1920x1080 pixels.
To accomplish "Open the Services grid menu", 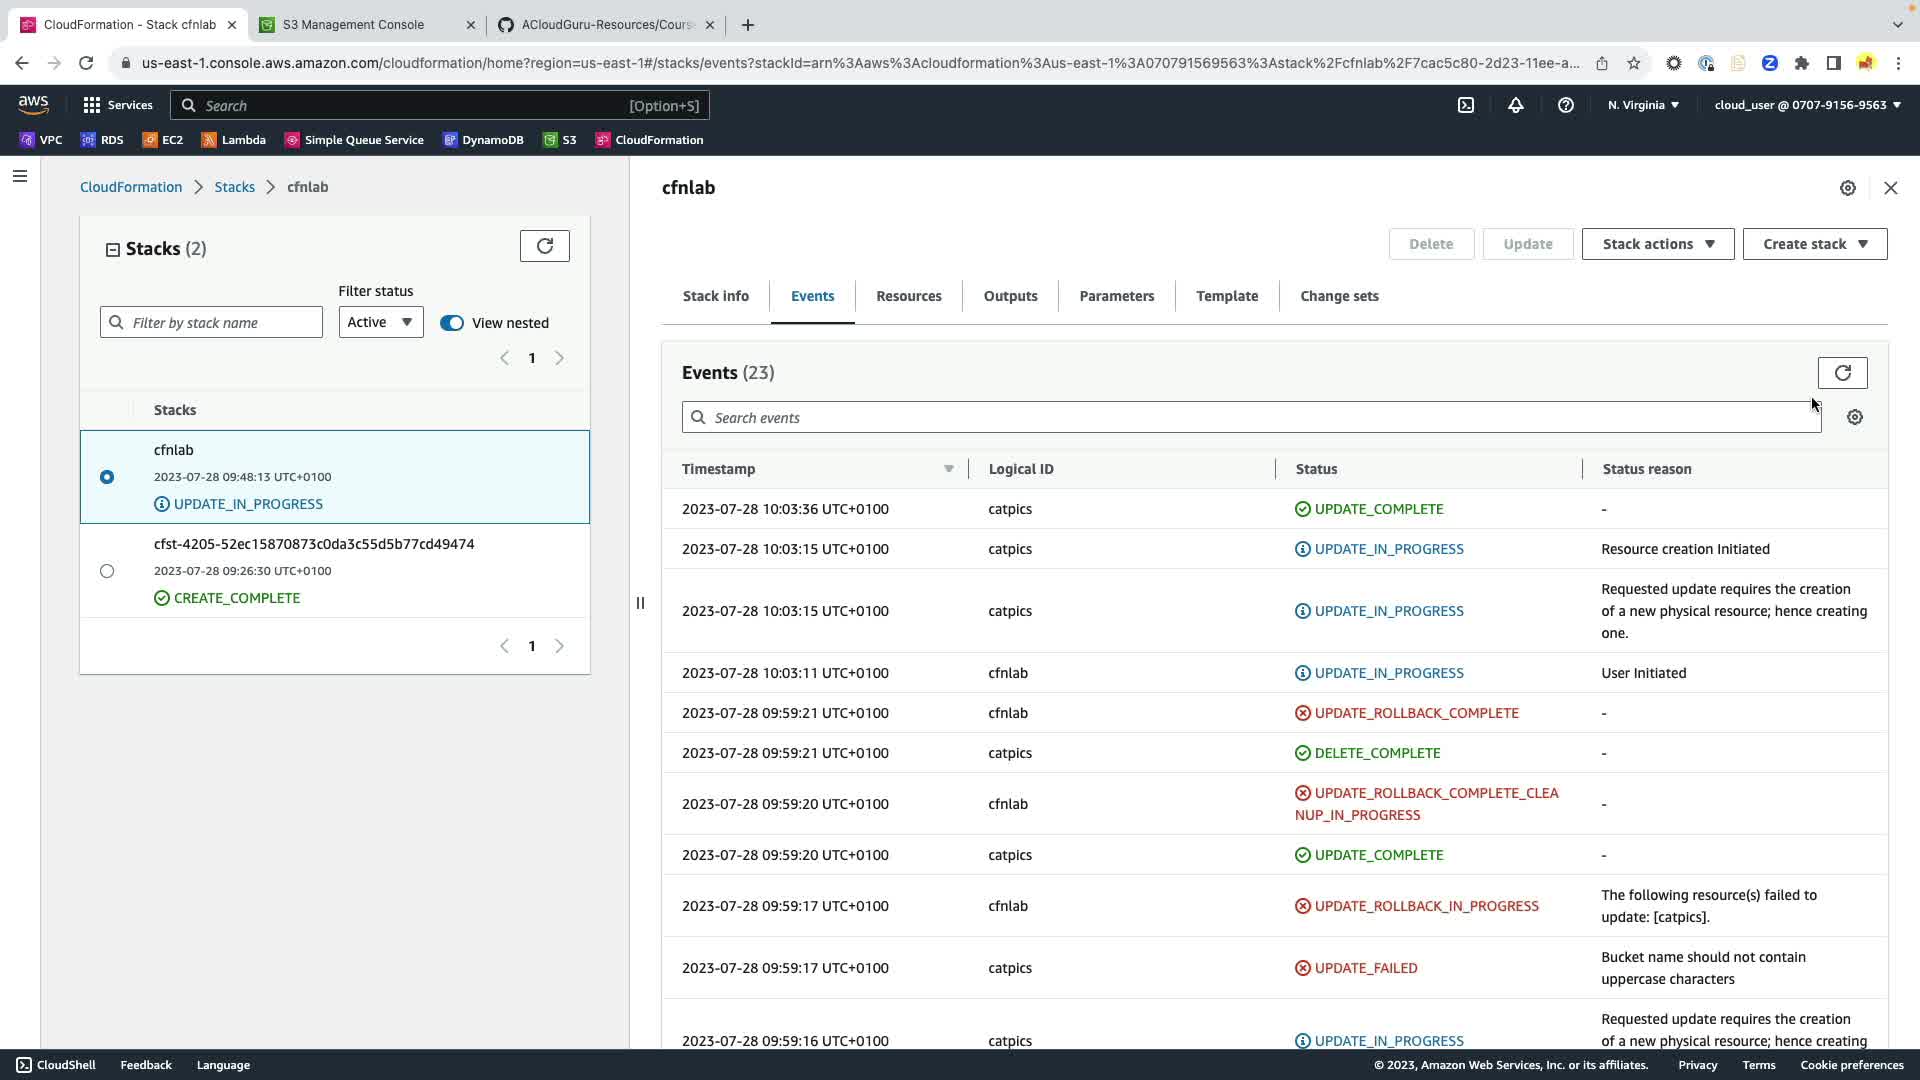I will pyautogui.click(x=118, y=105).
